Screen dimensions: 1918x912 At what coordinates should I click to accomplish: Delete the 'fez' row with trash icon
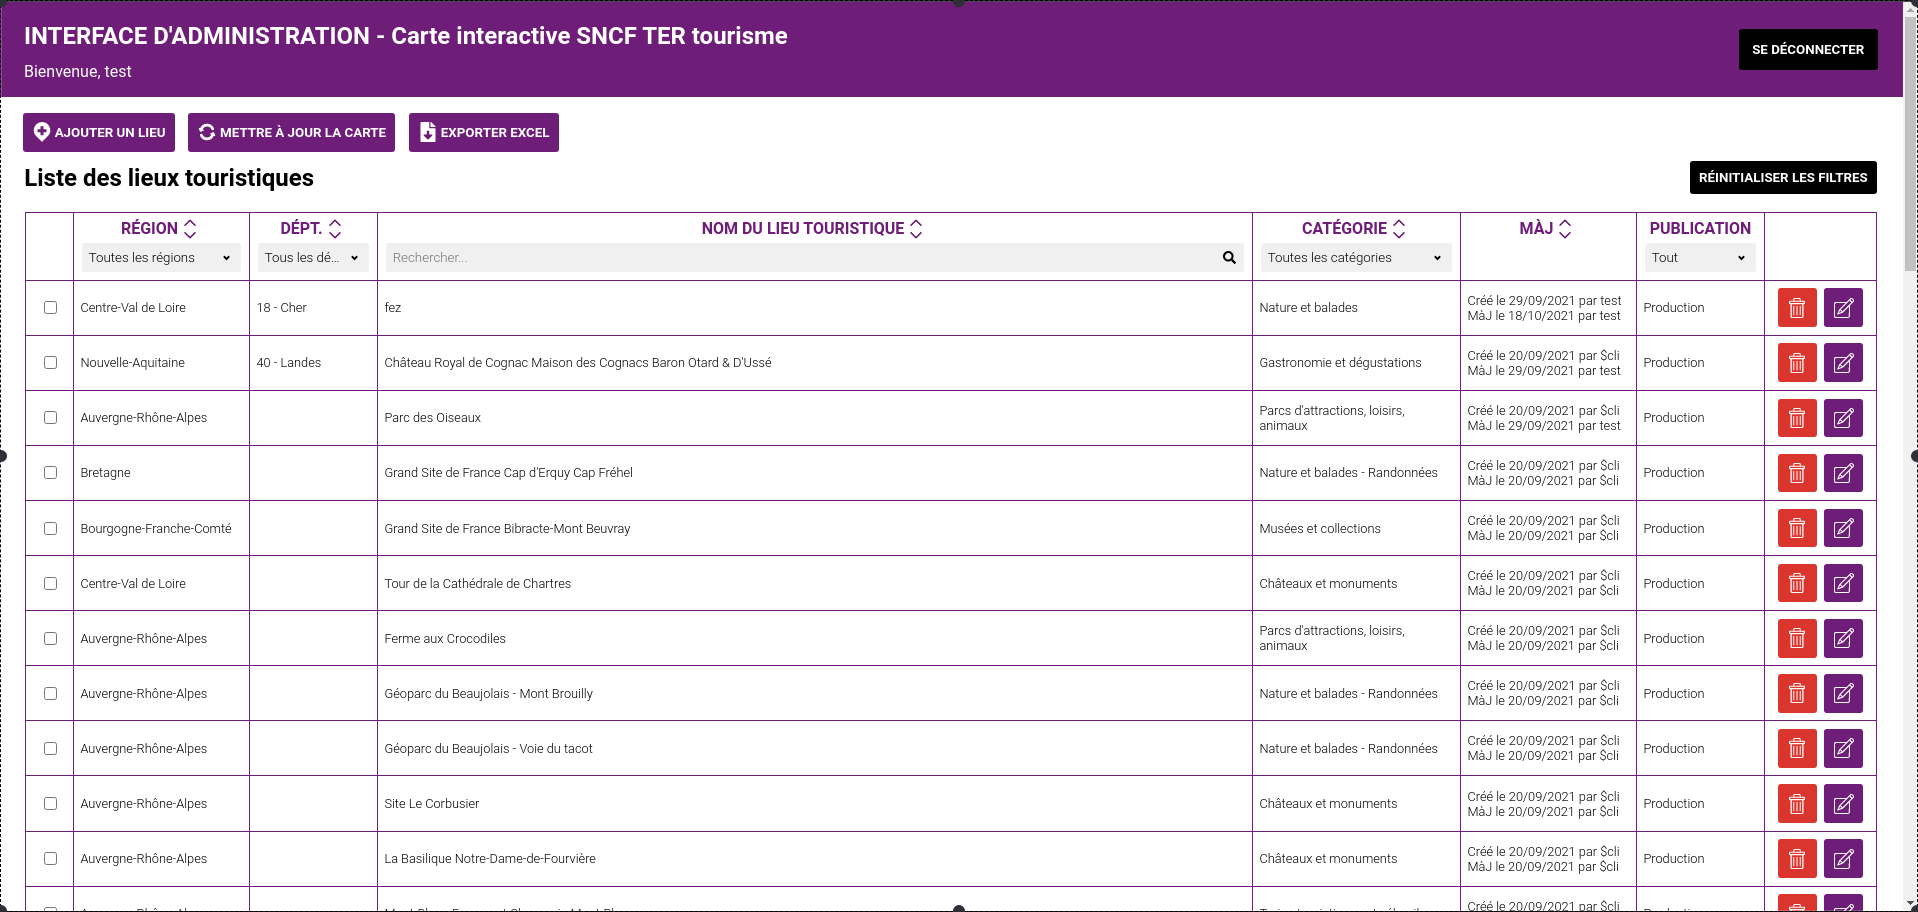(1796, 308)
